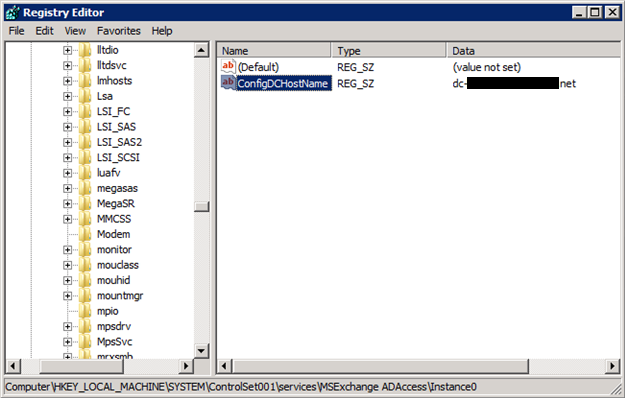Viewport: 625px width, 398px height.
Task: Click the mouclass folder icon
Action: tap(85, 265)
